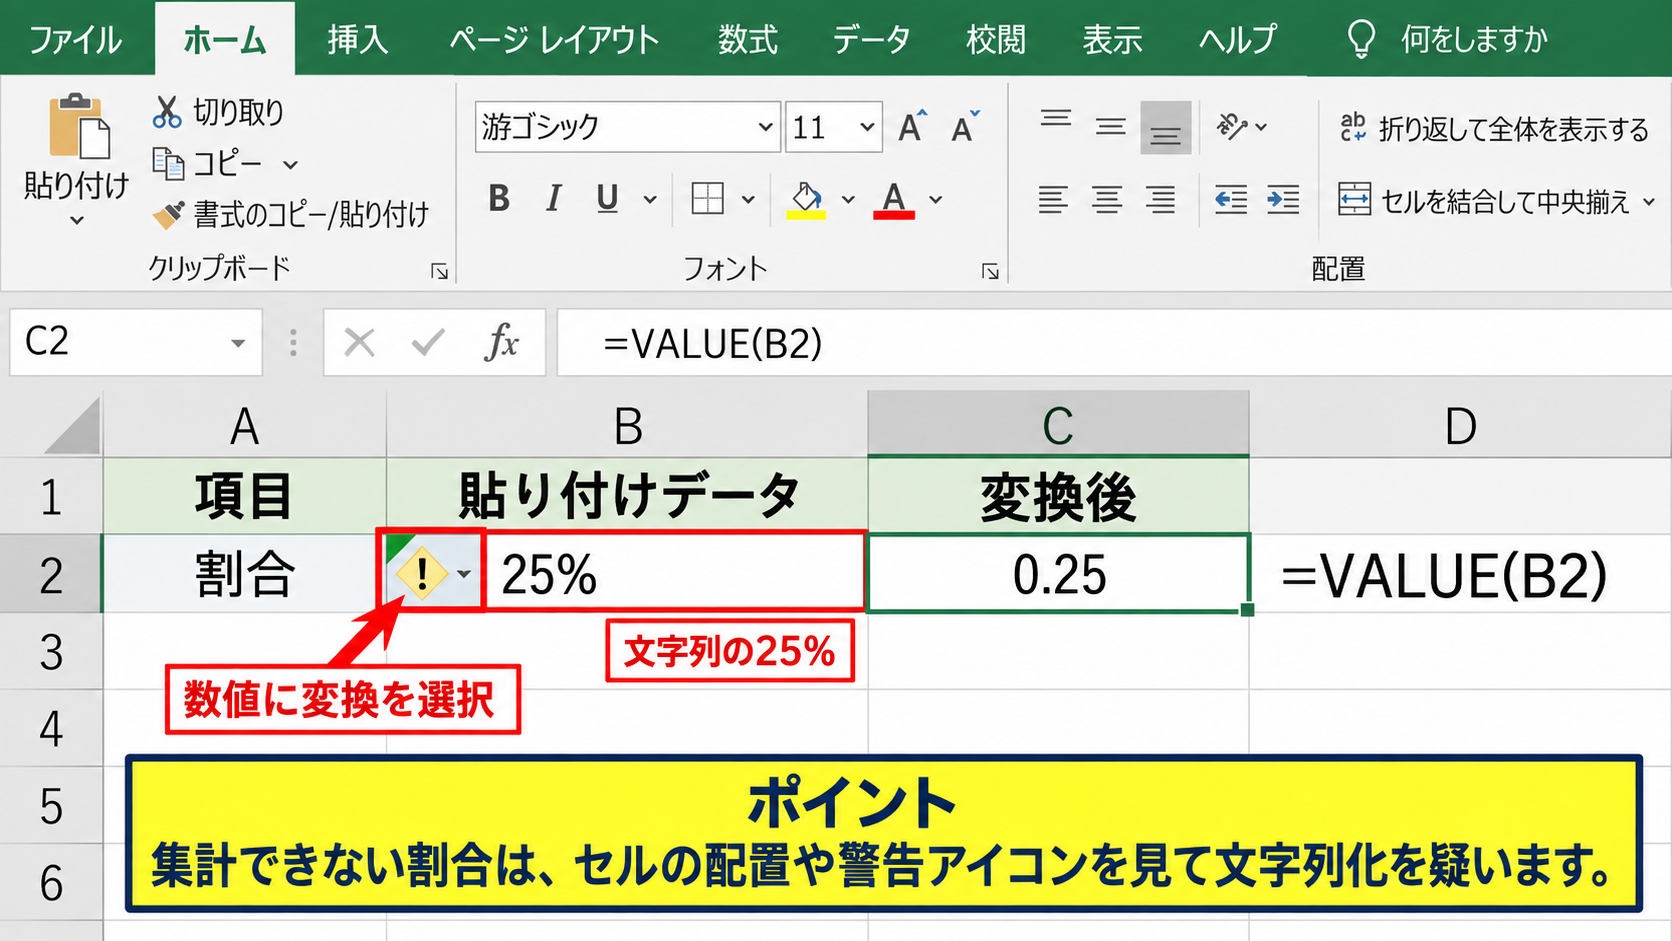This screenshot has width=1672, height=941.
Task: Click the fx insert function button
Action: [x=502, y=342]
